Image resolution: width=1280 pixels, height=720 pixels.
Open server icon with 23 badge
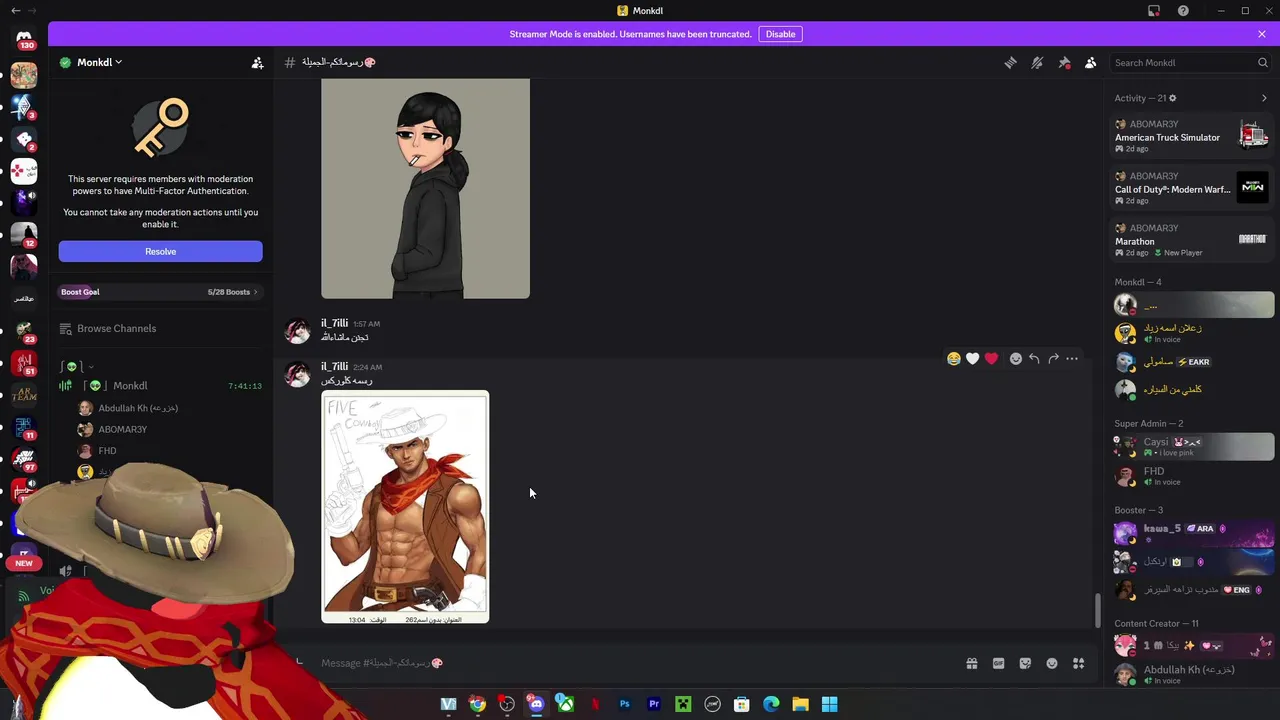coord(24,331)
